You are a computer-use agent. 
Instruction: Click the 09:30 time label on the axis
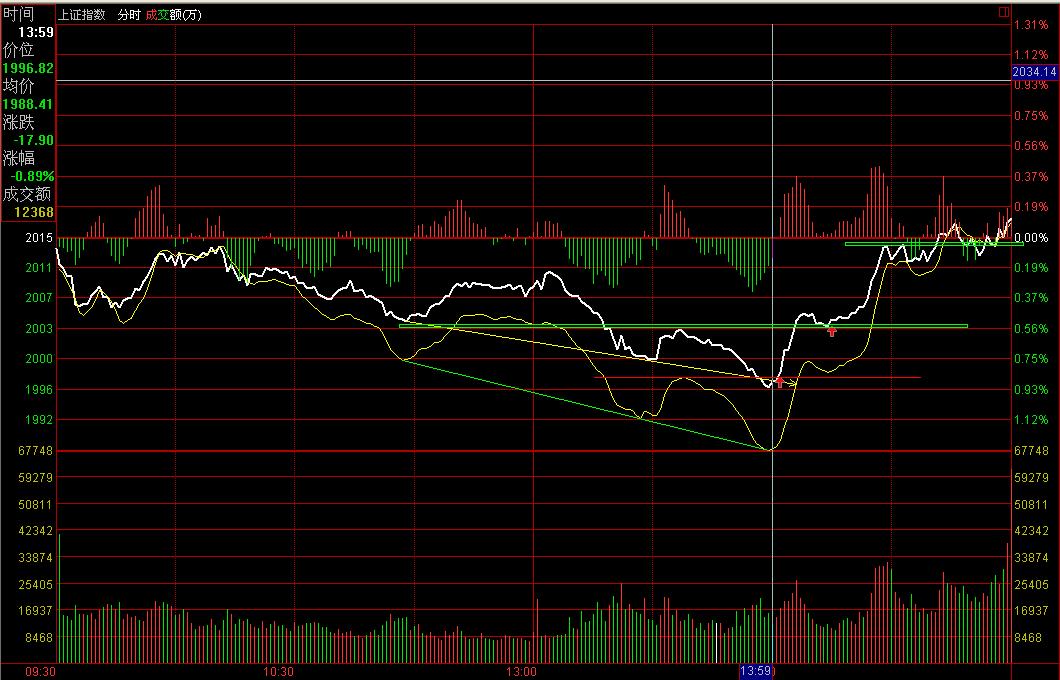tap(40, 671)
